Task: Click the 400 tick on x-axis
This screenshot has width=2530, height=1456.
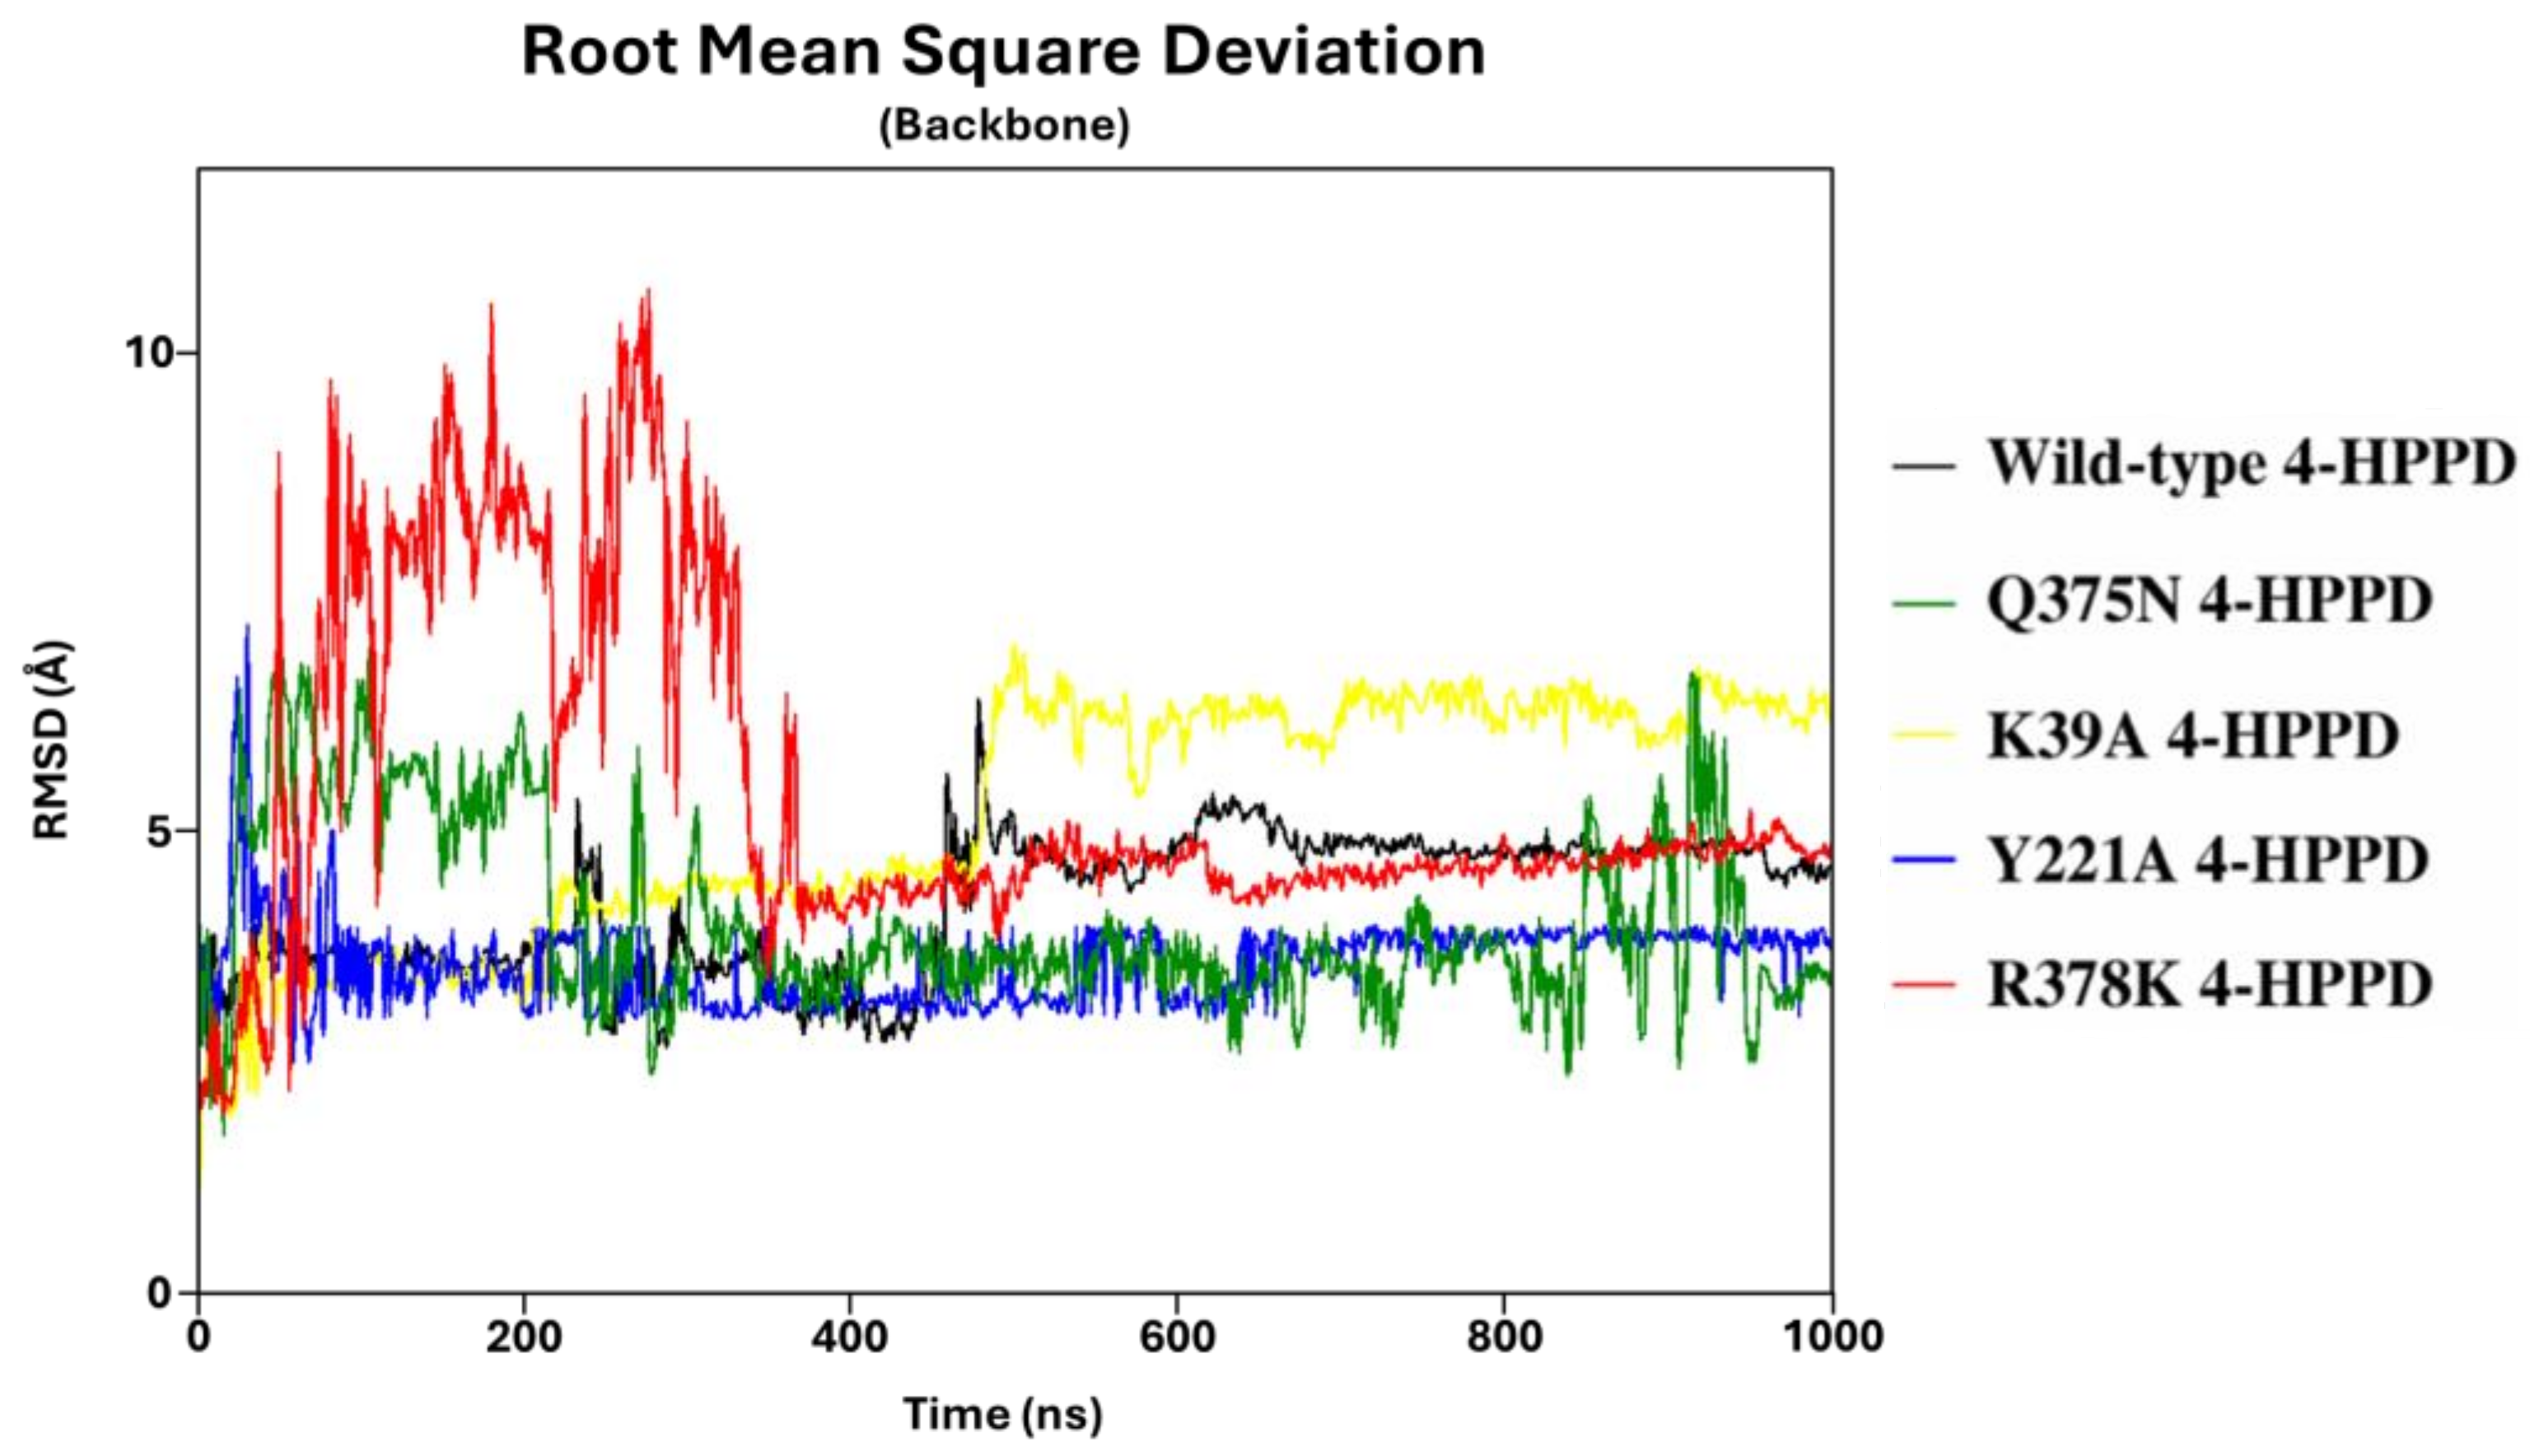Action: point(850,1337)
